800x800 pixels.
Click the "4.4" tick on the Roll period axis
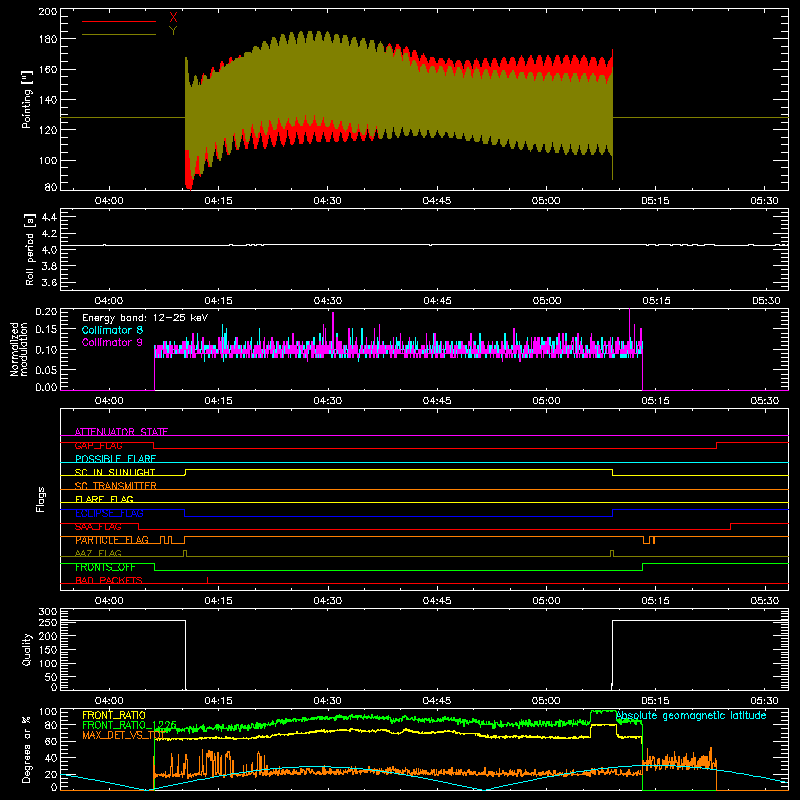tap(49, 217)
